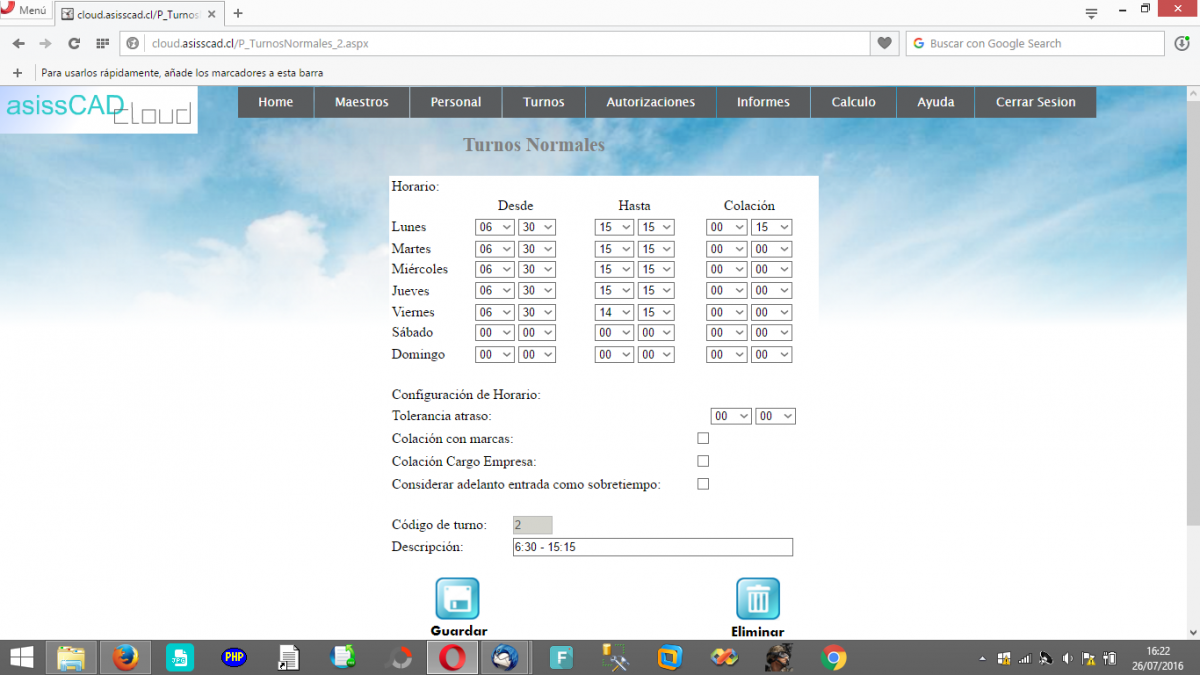1200x675 pixels.
Task: Open the Calculo menu
Action: pos(854,103)
